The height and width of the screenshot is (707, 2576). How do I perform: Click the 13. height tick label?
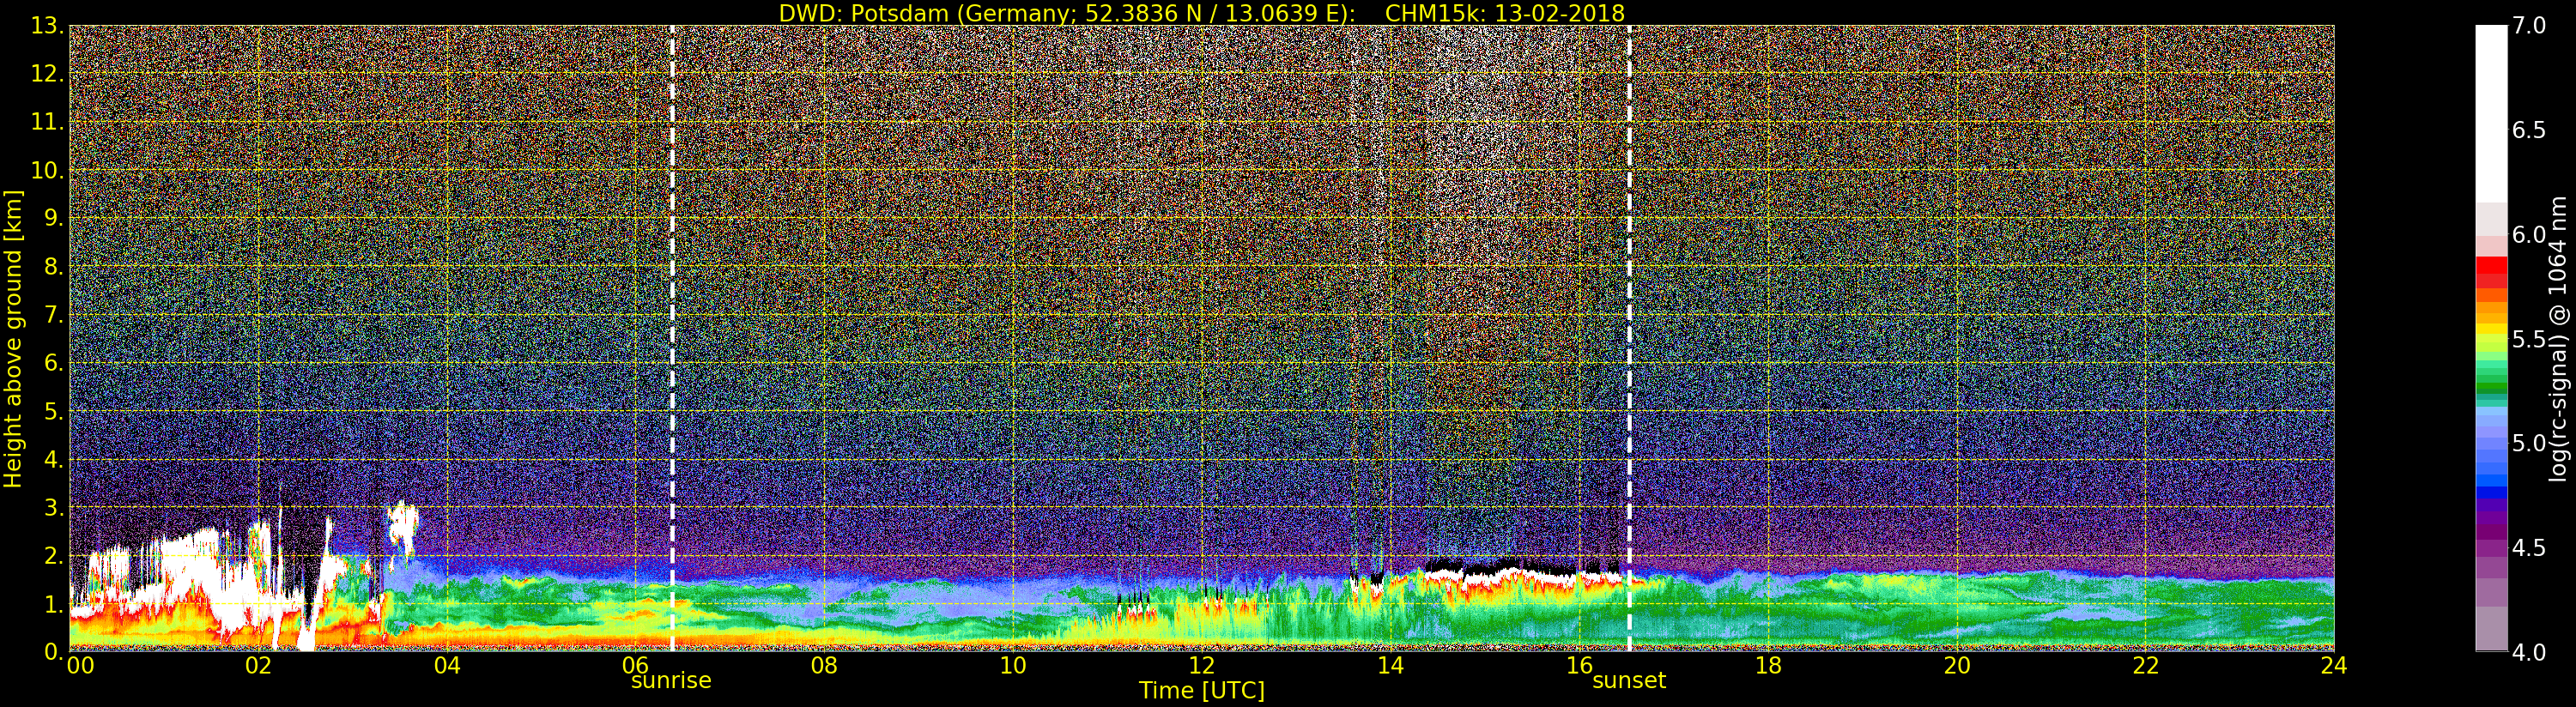[47, 26]
